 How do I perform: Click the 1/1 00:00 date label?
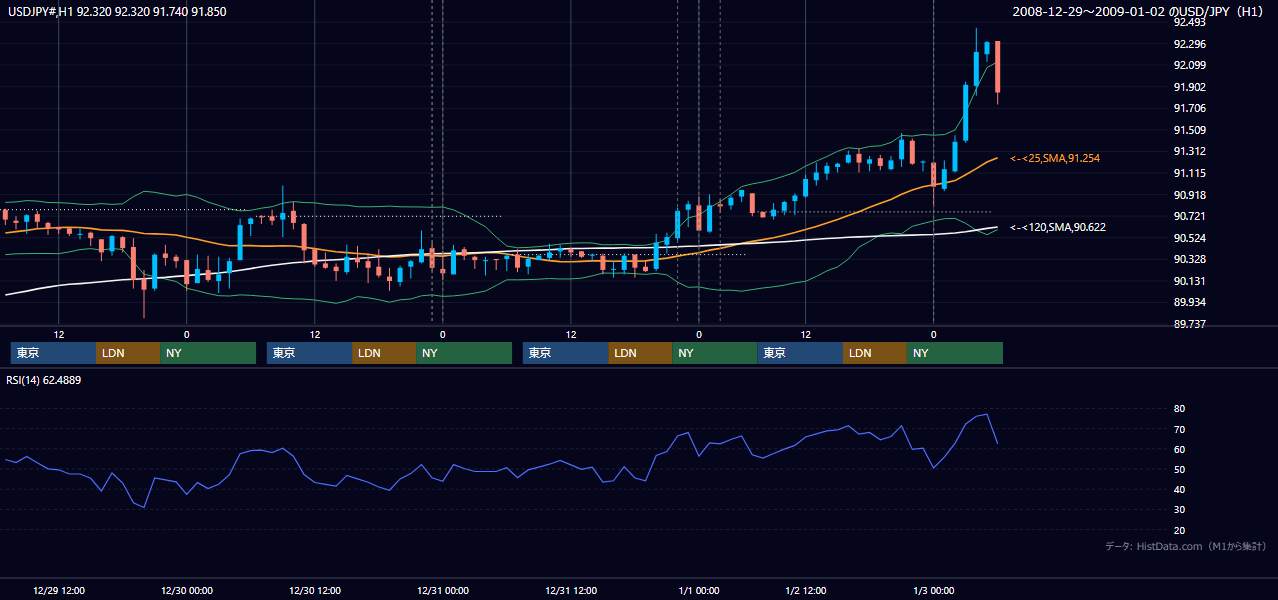click(x=699, y=590)
